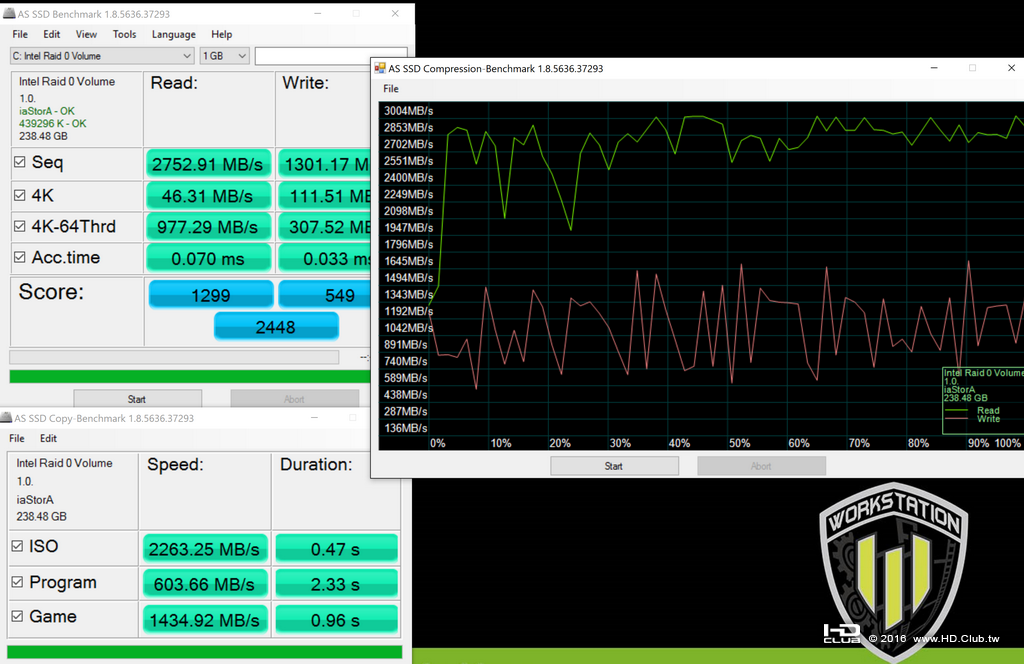
Task: Click the 439296 K - OK alignment text
Action: click(x=52, y=123)
